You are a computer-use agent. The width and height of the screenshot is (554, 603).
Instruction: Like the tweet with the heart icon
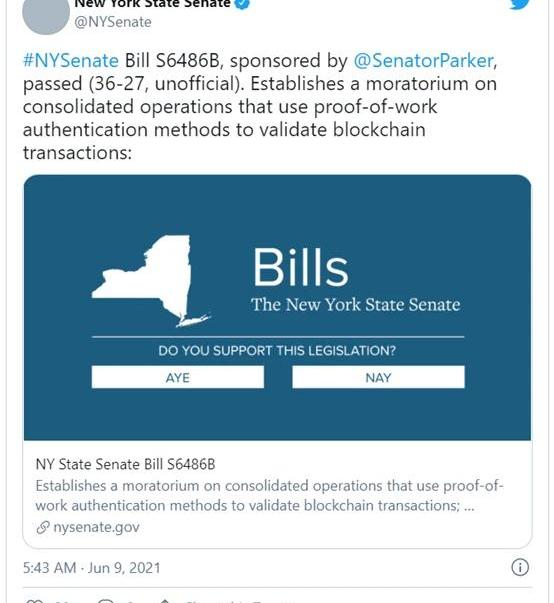pos(34,601)
